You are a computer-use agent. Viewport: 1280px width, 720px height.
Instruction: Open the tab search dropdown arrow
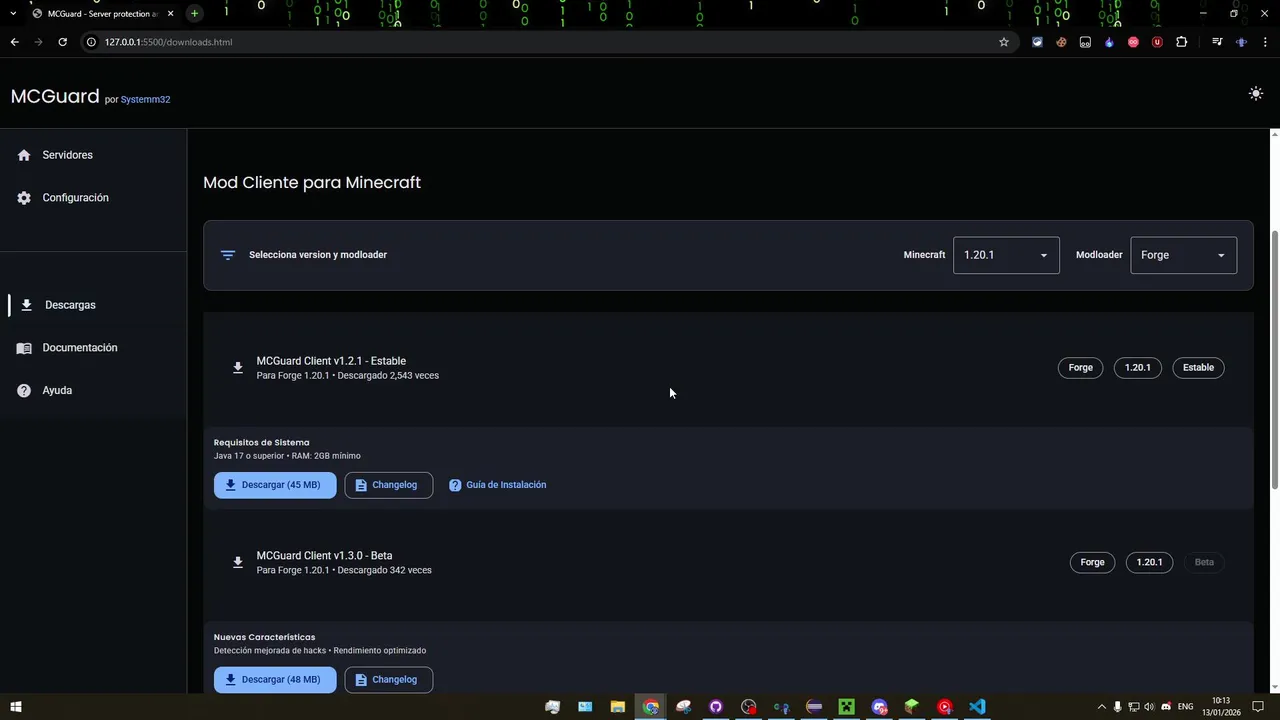(x=13, y=13)
